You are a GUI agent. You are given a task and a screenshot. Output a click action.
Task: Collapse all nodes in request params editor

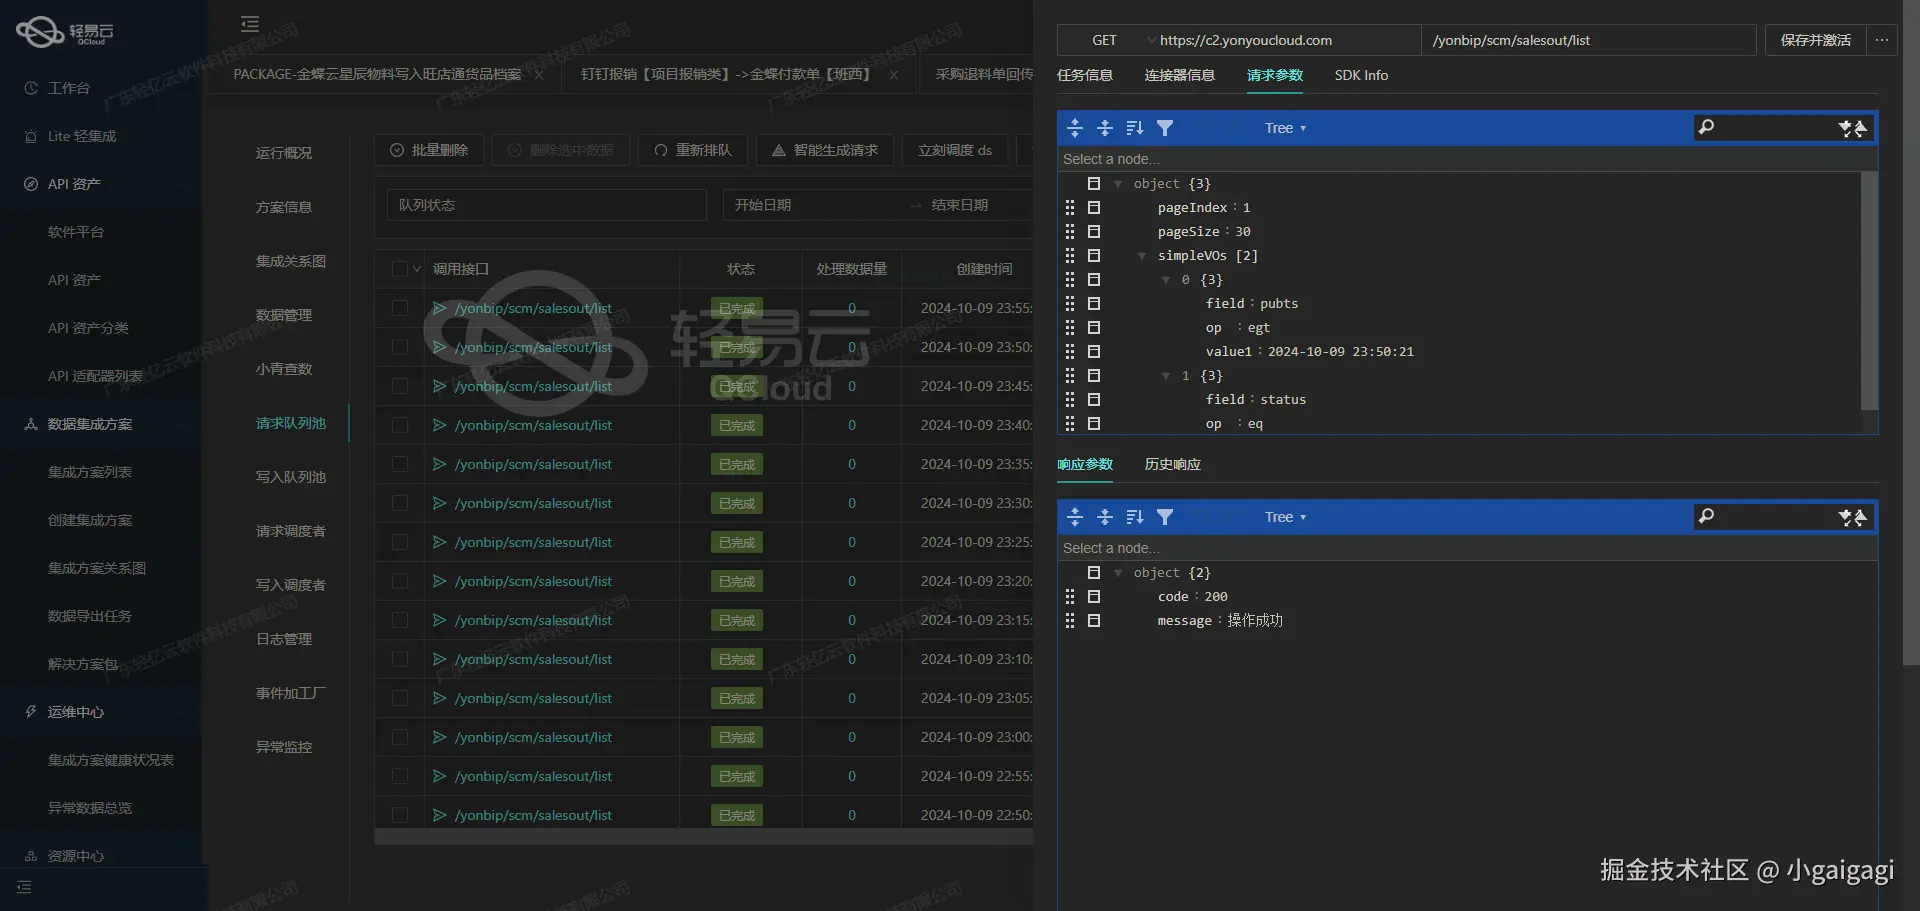(x=1105, y=128)
